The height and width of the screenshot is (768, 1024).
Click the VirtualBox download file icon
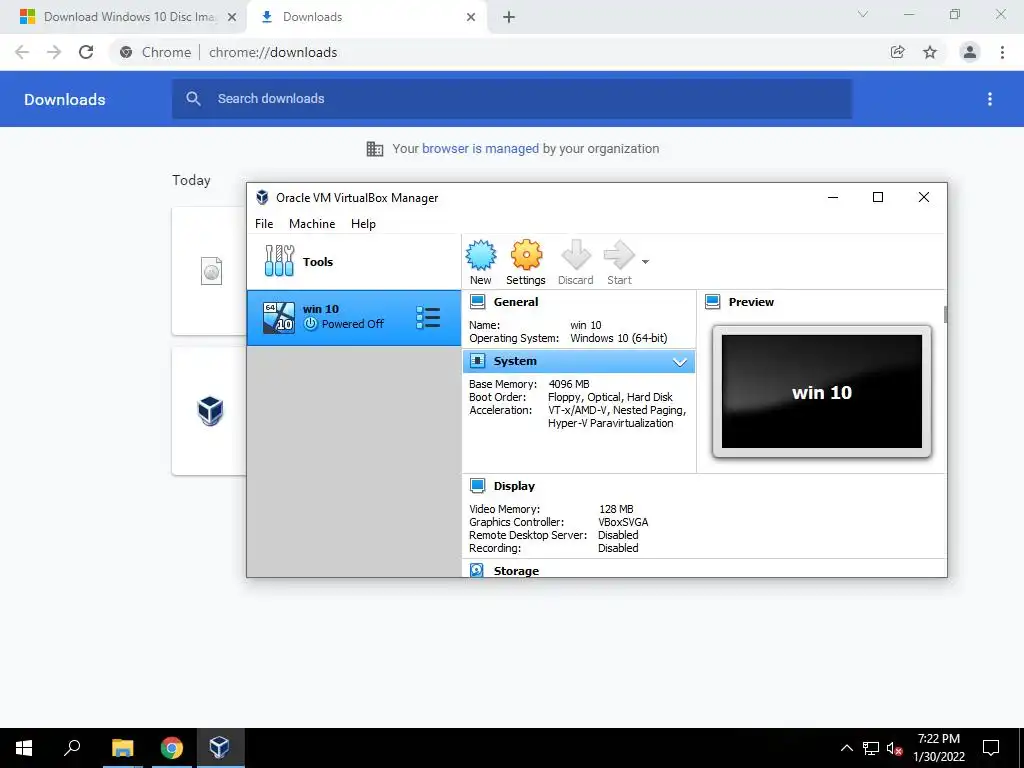coord(210,411)
